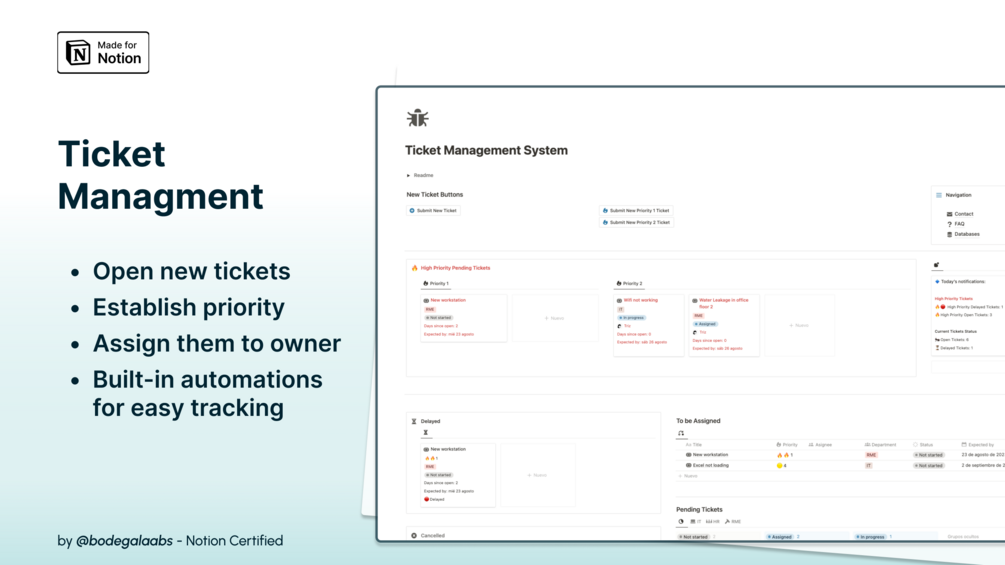Click the Expected by column header
Viewport: 1005px width, 565px height.
click(978, 445)
